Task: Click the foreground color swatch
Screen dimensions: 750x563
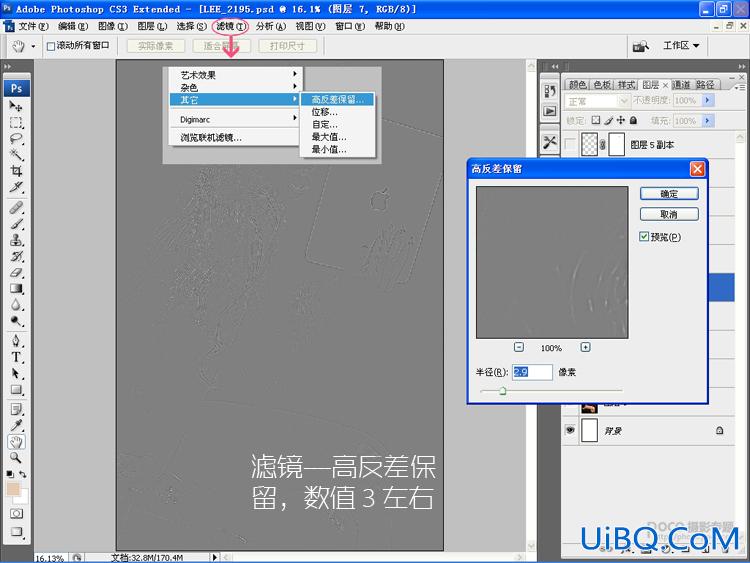Action: pyautogui.click(x=13, y=488)
